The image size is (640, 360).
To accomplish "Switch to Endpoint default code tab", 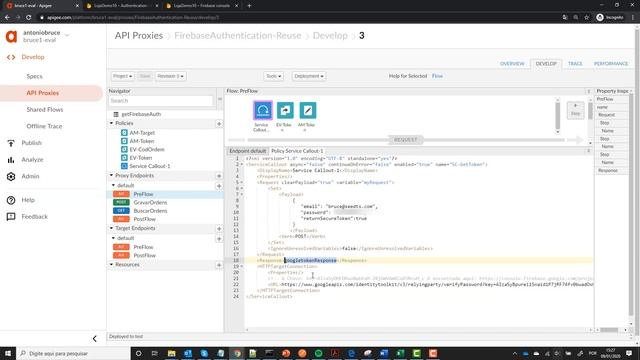I will [247, 151].
